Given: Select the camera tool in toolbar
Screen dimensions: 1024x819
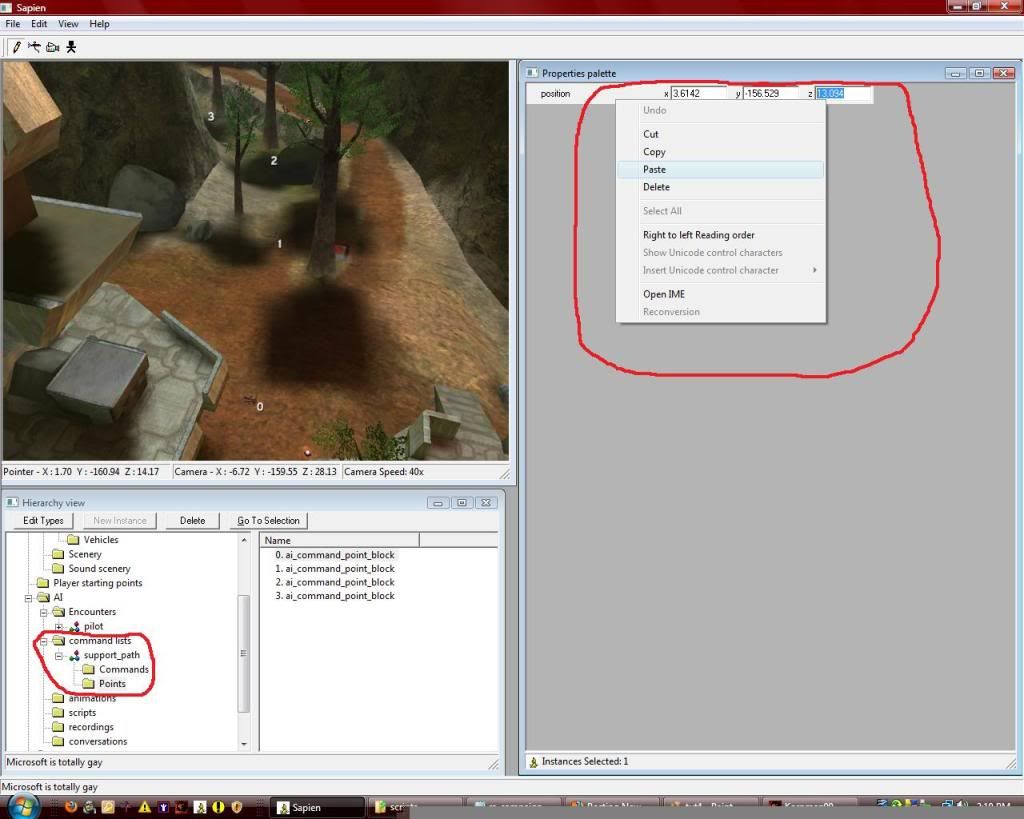Looking at the screenshot, I should pos(53,47).
